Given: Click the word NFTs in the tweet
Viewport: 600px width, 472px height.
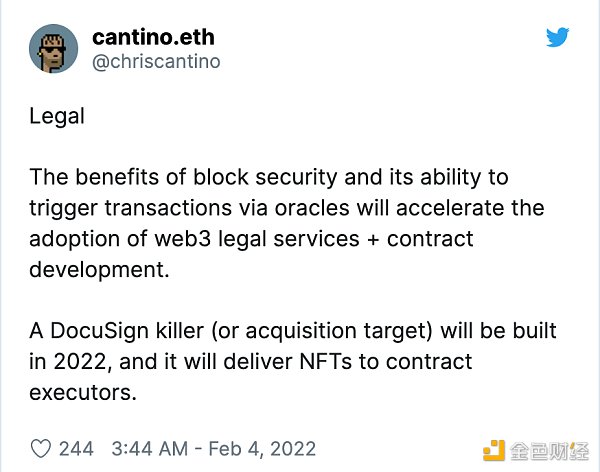Looking at the screenshot, I should [x=325, y=361].
